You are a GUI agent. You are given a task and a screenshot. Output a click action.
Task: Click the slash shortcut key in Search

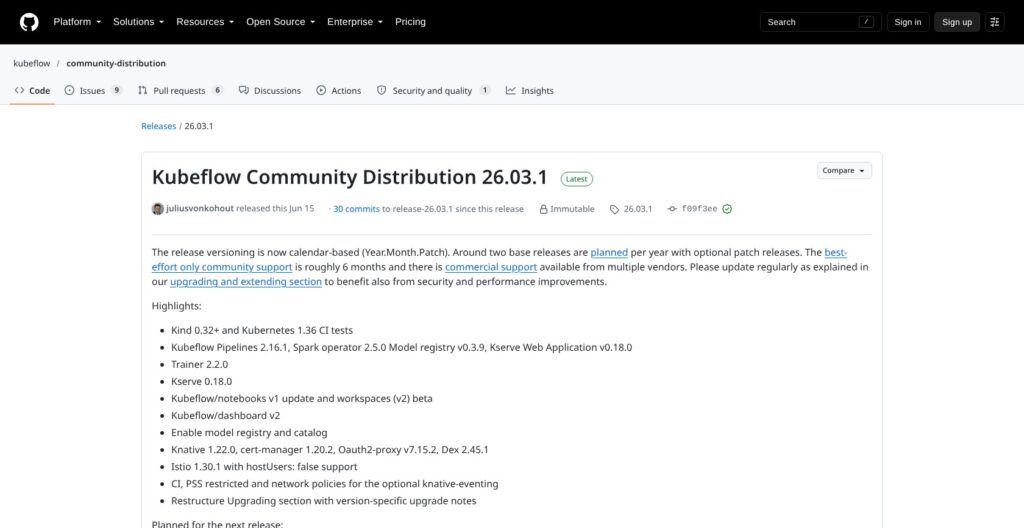867,22
